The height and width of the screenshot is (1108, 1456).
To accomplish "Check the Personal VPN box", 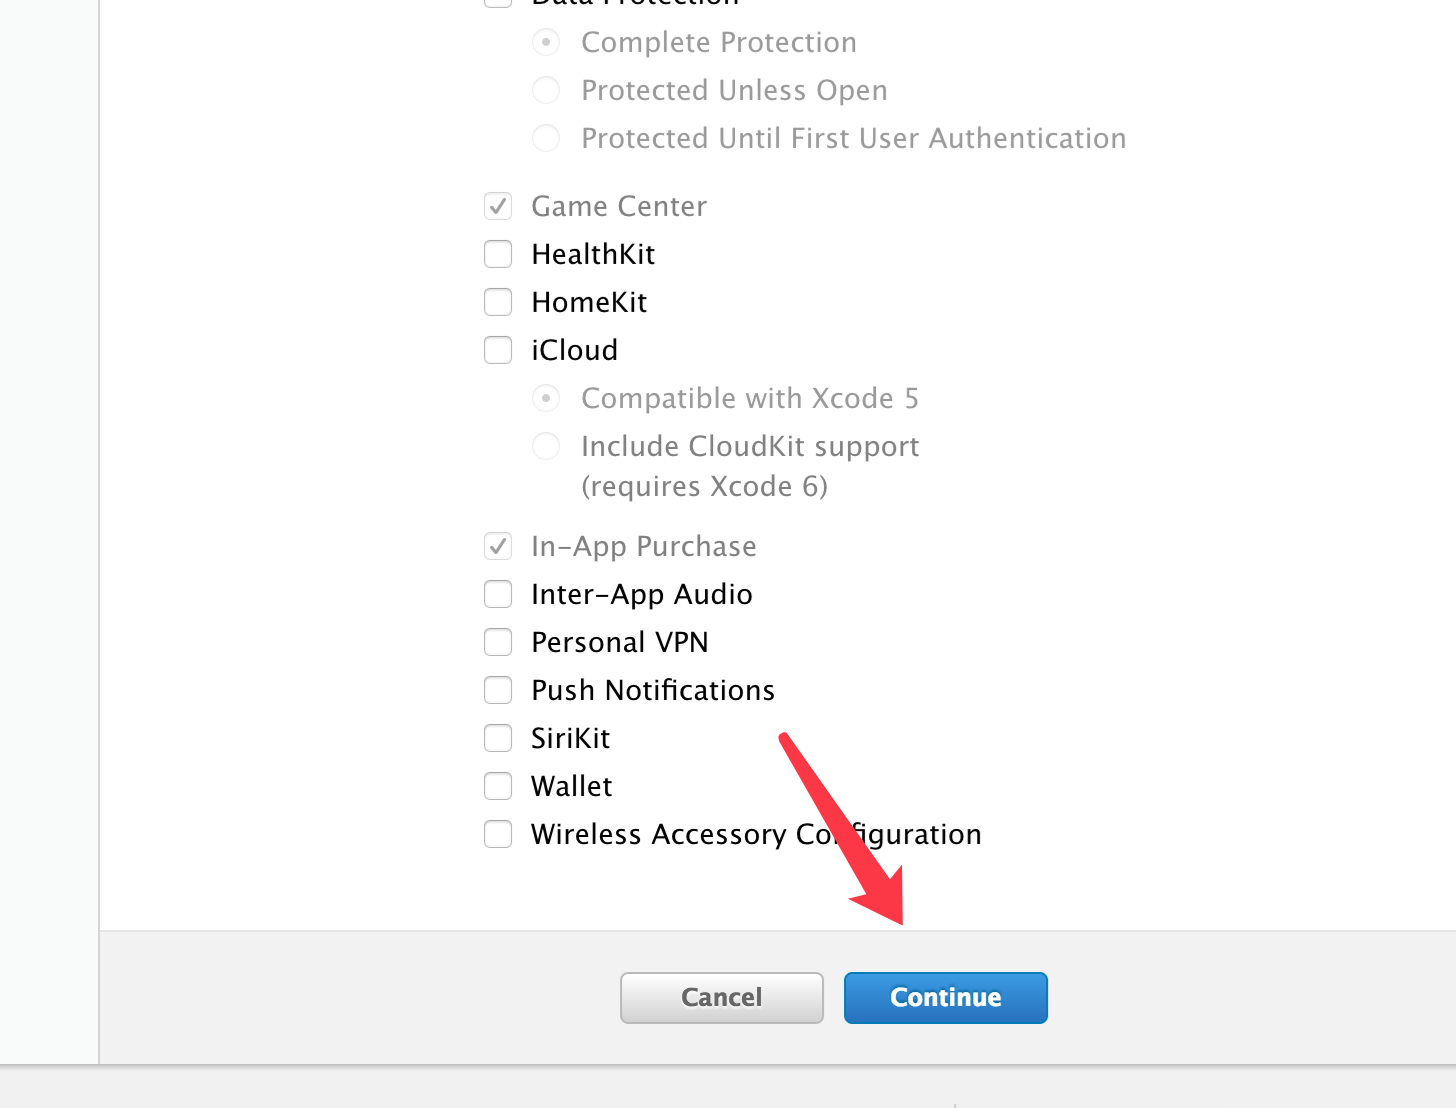I will [498, 642].
